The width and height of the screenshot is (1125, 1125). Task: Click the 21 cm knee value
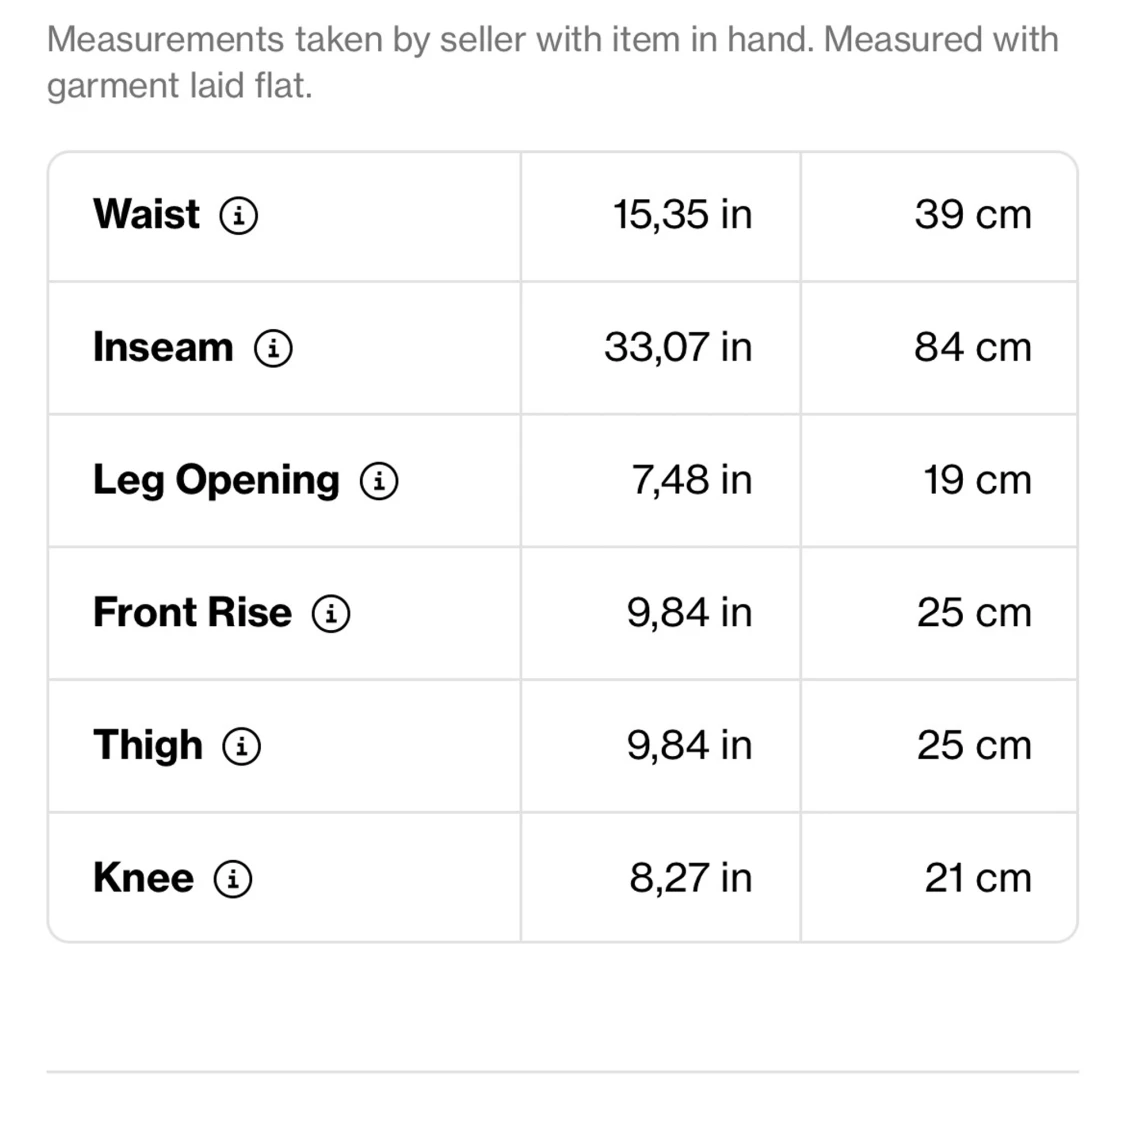pos(977,878)
